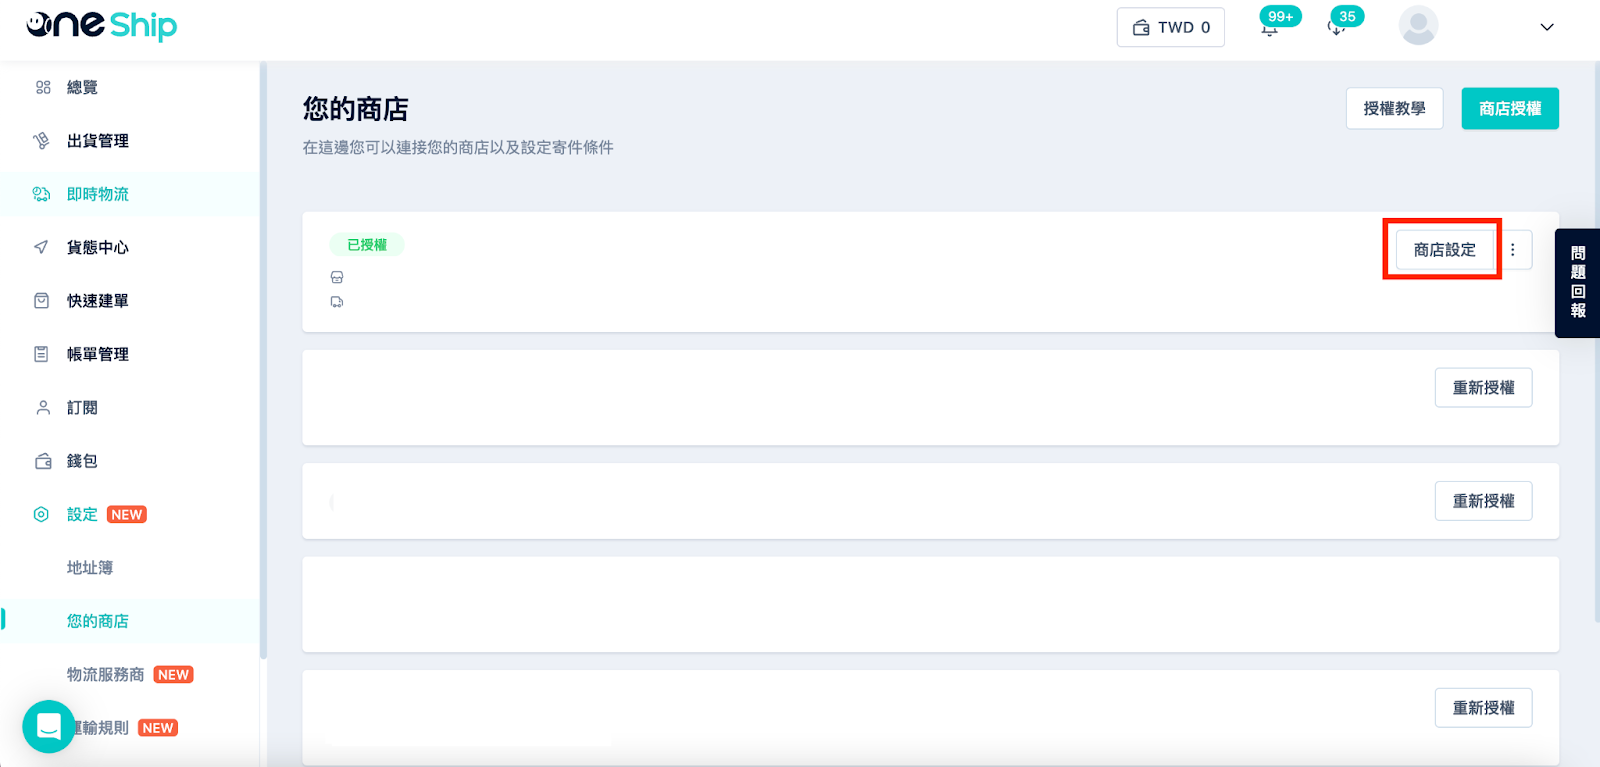Click the 商店設定 button

pos(1444,250)
